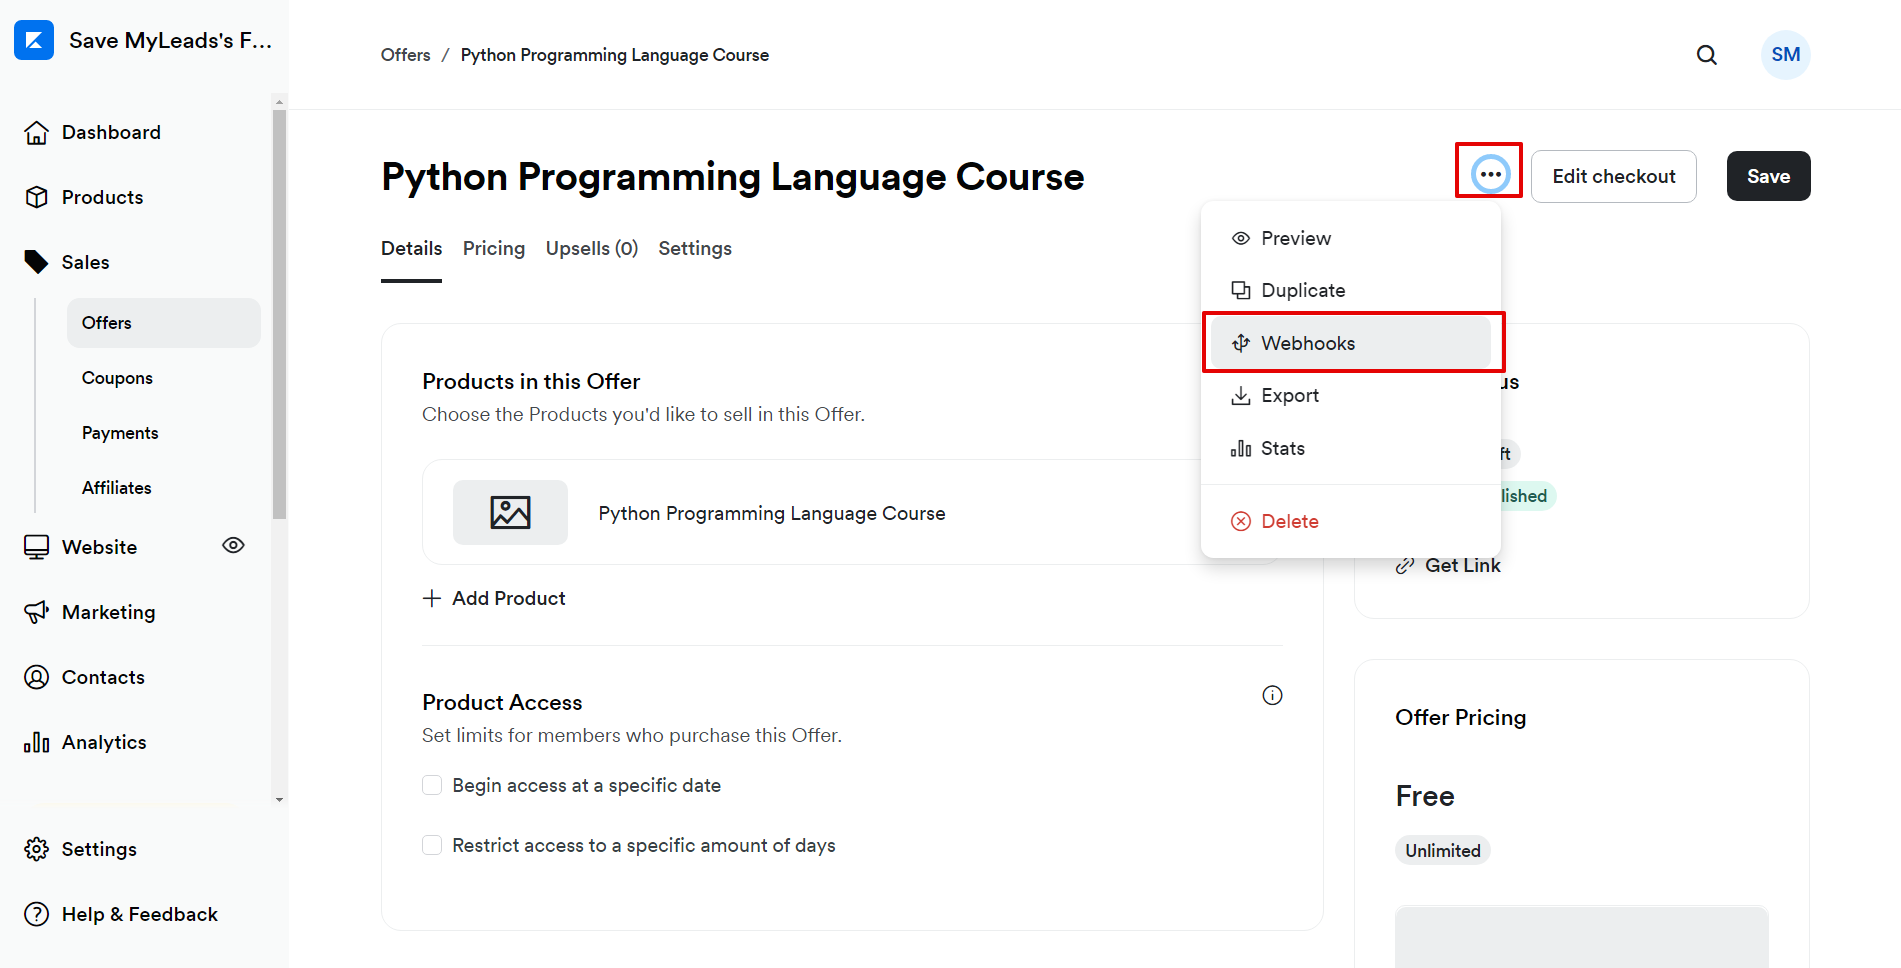The height and width of the screenshot is (968, 1901).
Task: Open Help & Feedback label
Action: click(140, 914)
